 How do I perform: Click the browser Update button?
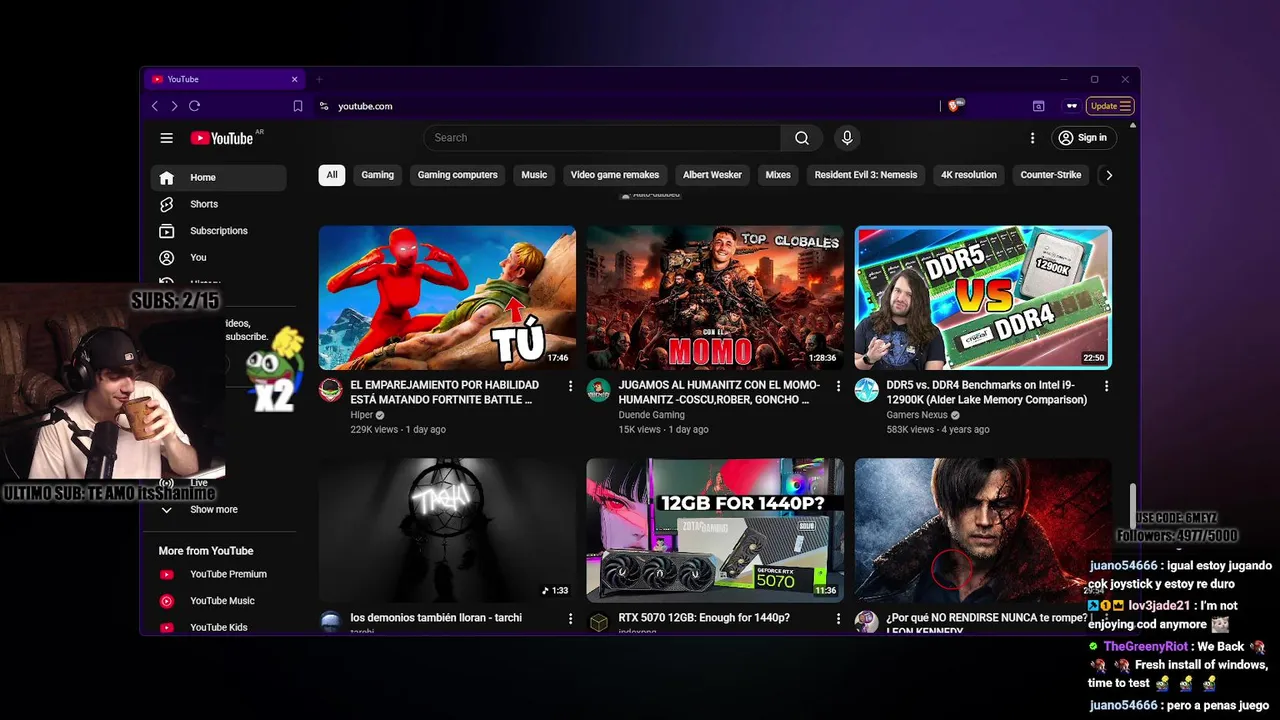(1110, 106)
